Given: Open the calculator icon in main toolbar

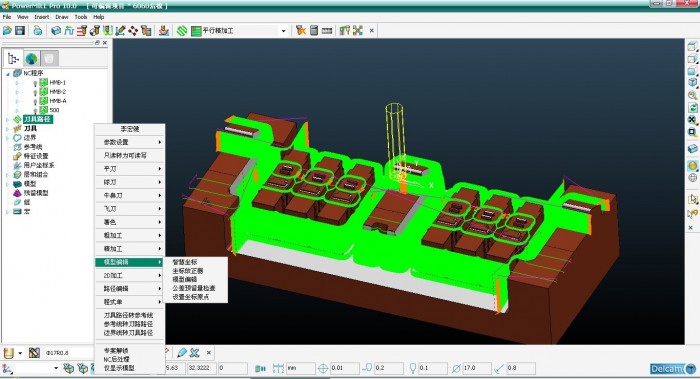Looking at the screenshot, I should point(314,30).
